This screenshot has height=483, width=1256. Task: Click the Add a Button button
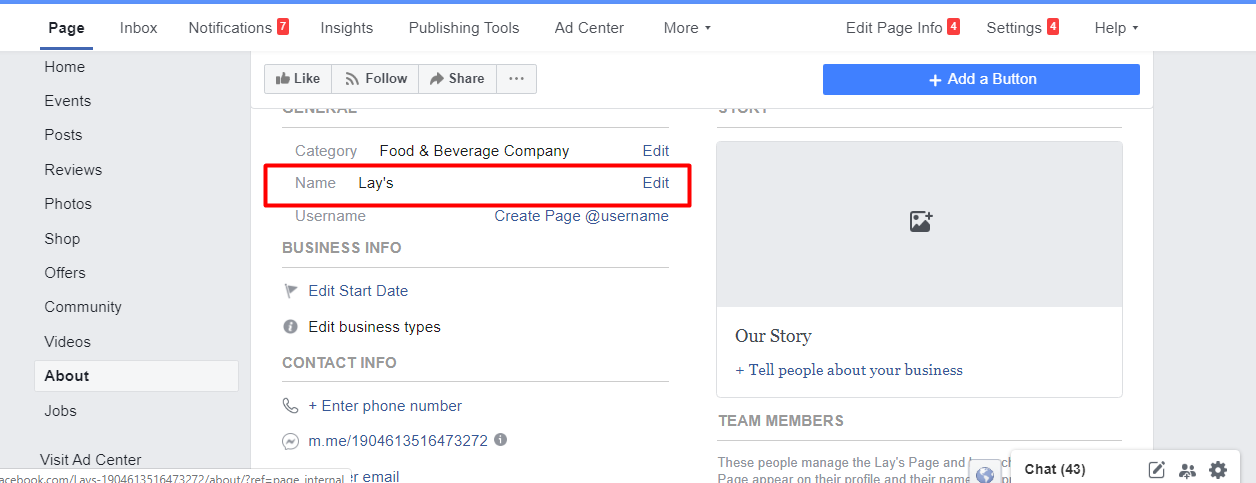pyautogui.click(x=981, y=79)
